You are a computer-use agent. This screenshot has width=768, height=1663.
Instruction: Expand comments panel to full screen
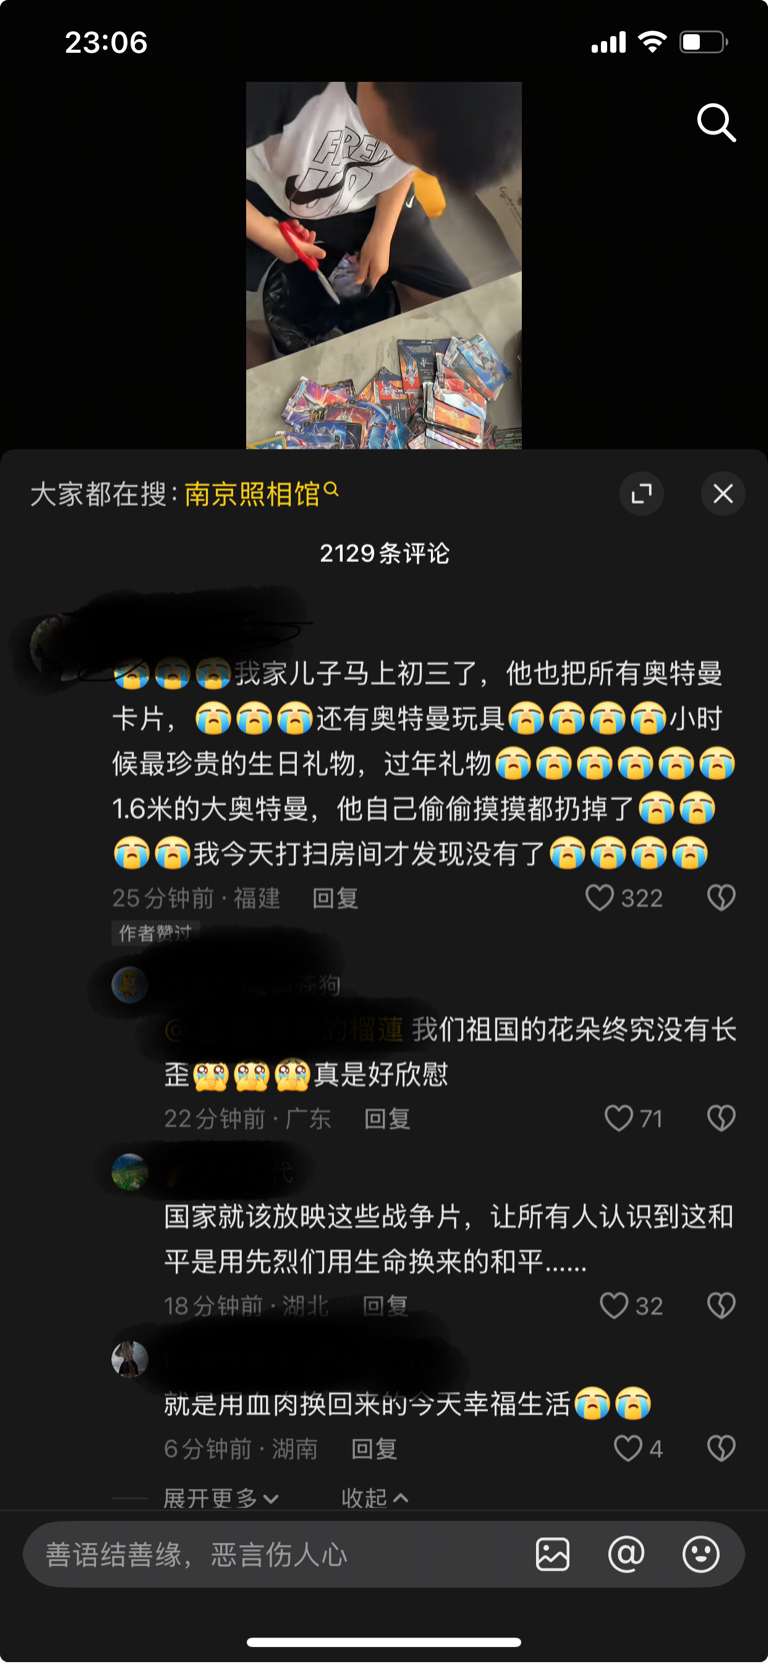tap(642, 493)
